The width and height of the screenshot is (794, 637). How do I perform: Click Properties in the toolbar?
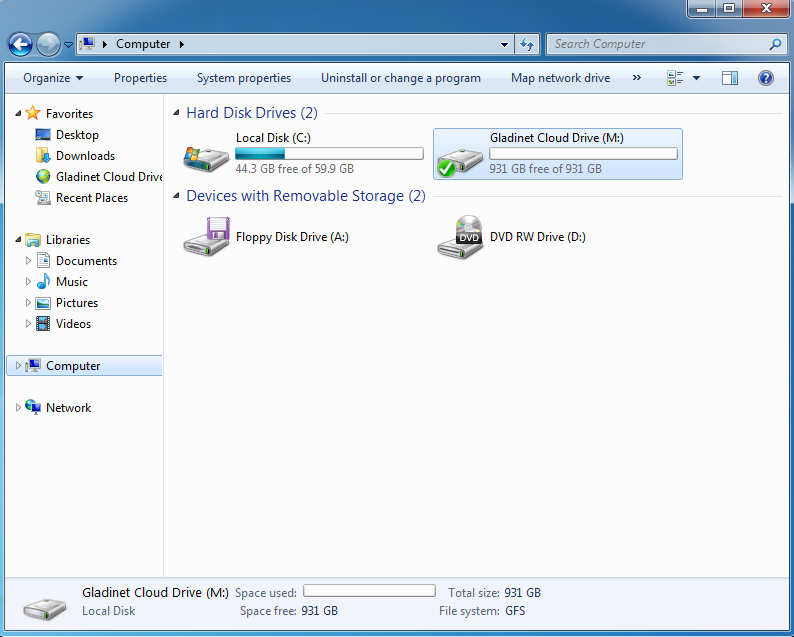click(140, 78)
